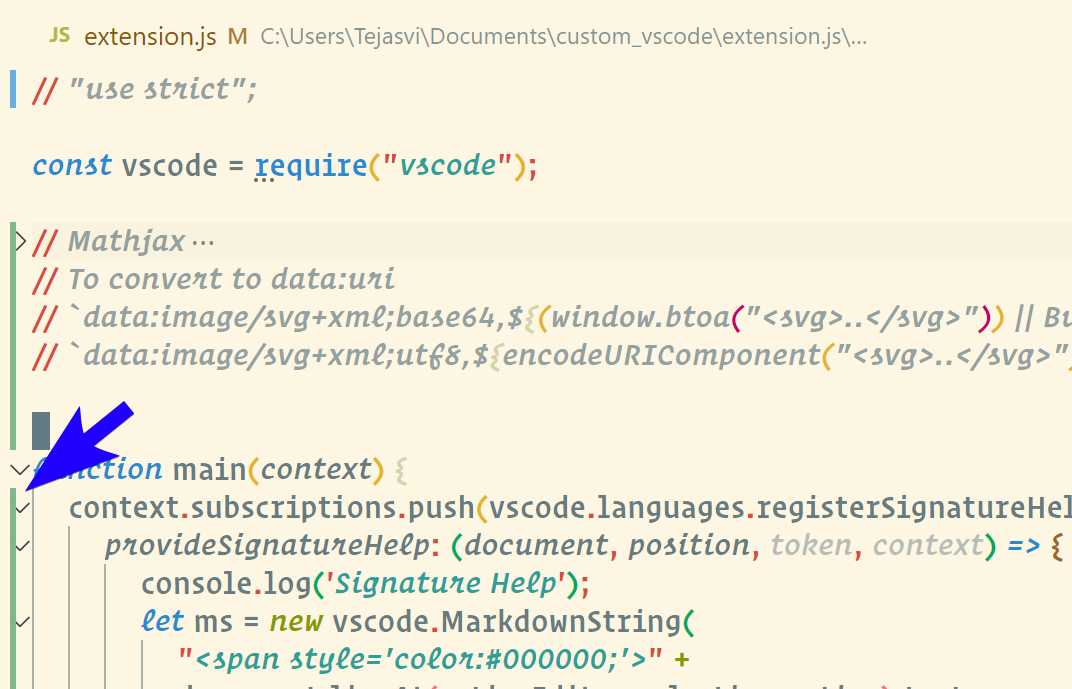Toggle the fold mark beside provideSignatureHelp line
The height and width of the screenshot is (689, 1072).
click(22, 545)
